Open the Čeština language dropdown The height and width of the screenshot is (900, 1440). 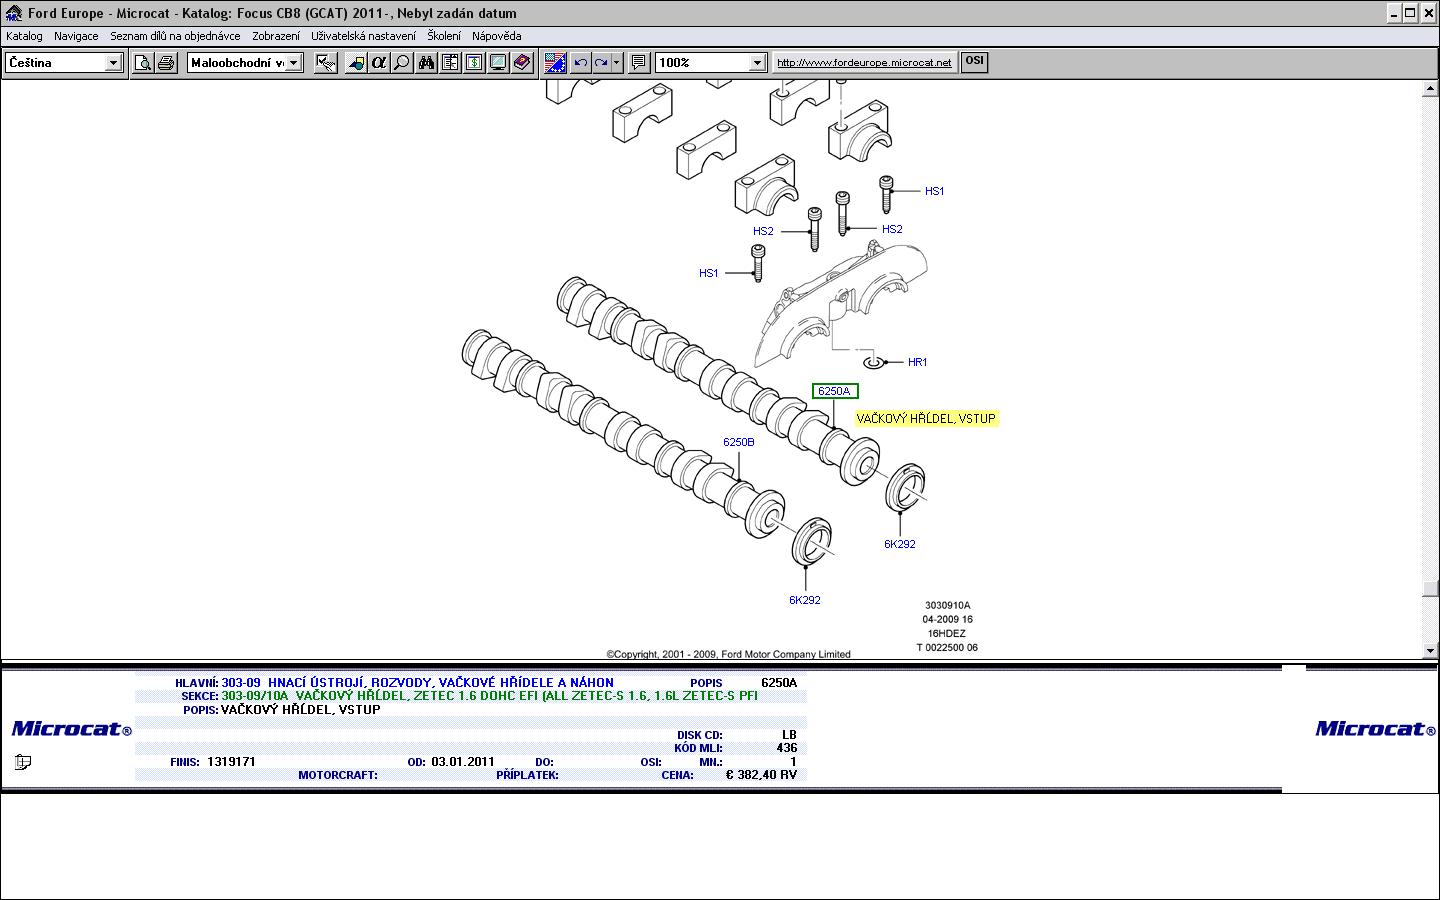click(x=113, y=63)
